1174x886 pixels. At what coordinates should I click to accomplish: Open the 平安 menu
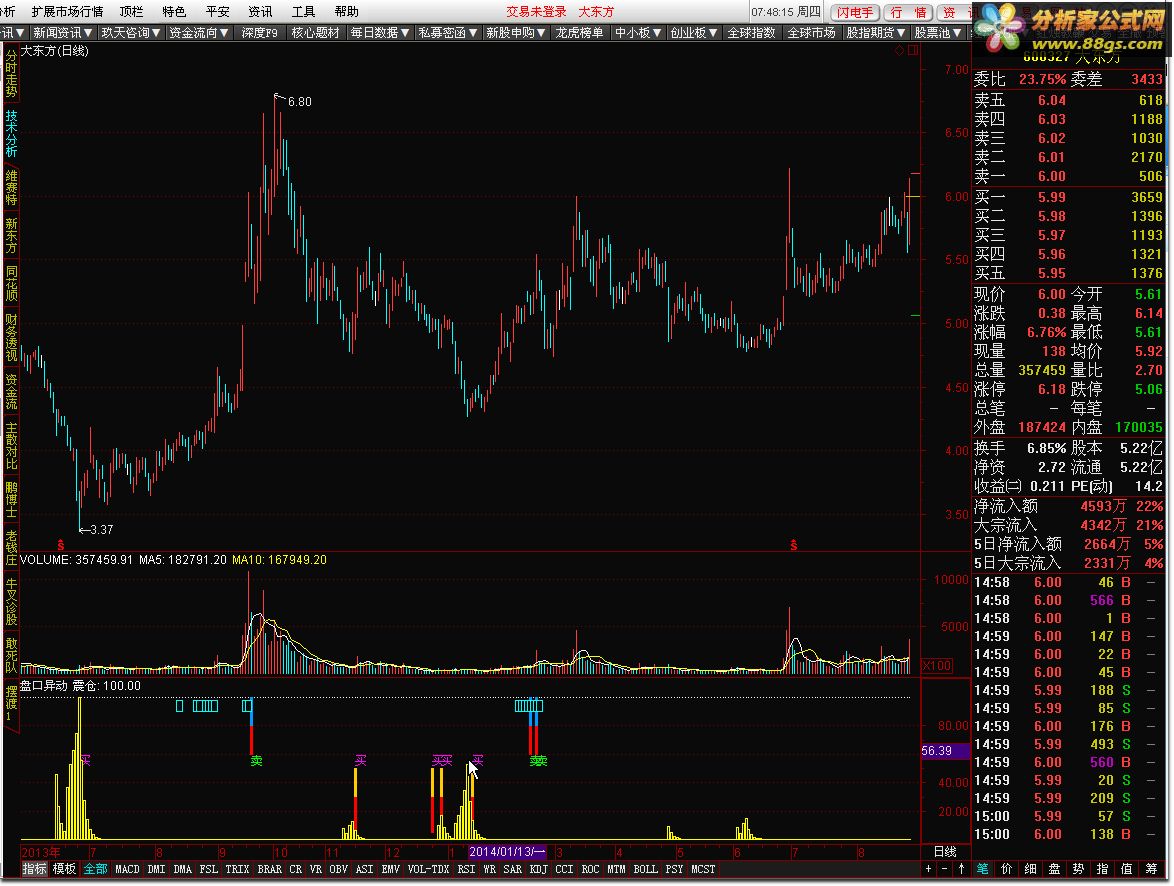[218, 11]
